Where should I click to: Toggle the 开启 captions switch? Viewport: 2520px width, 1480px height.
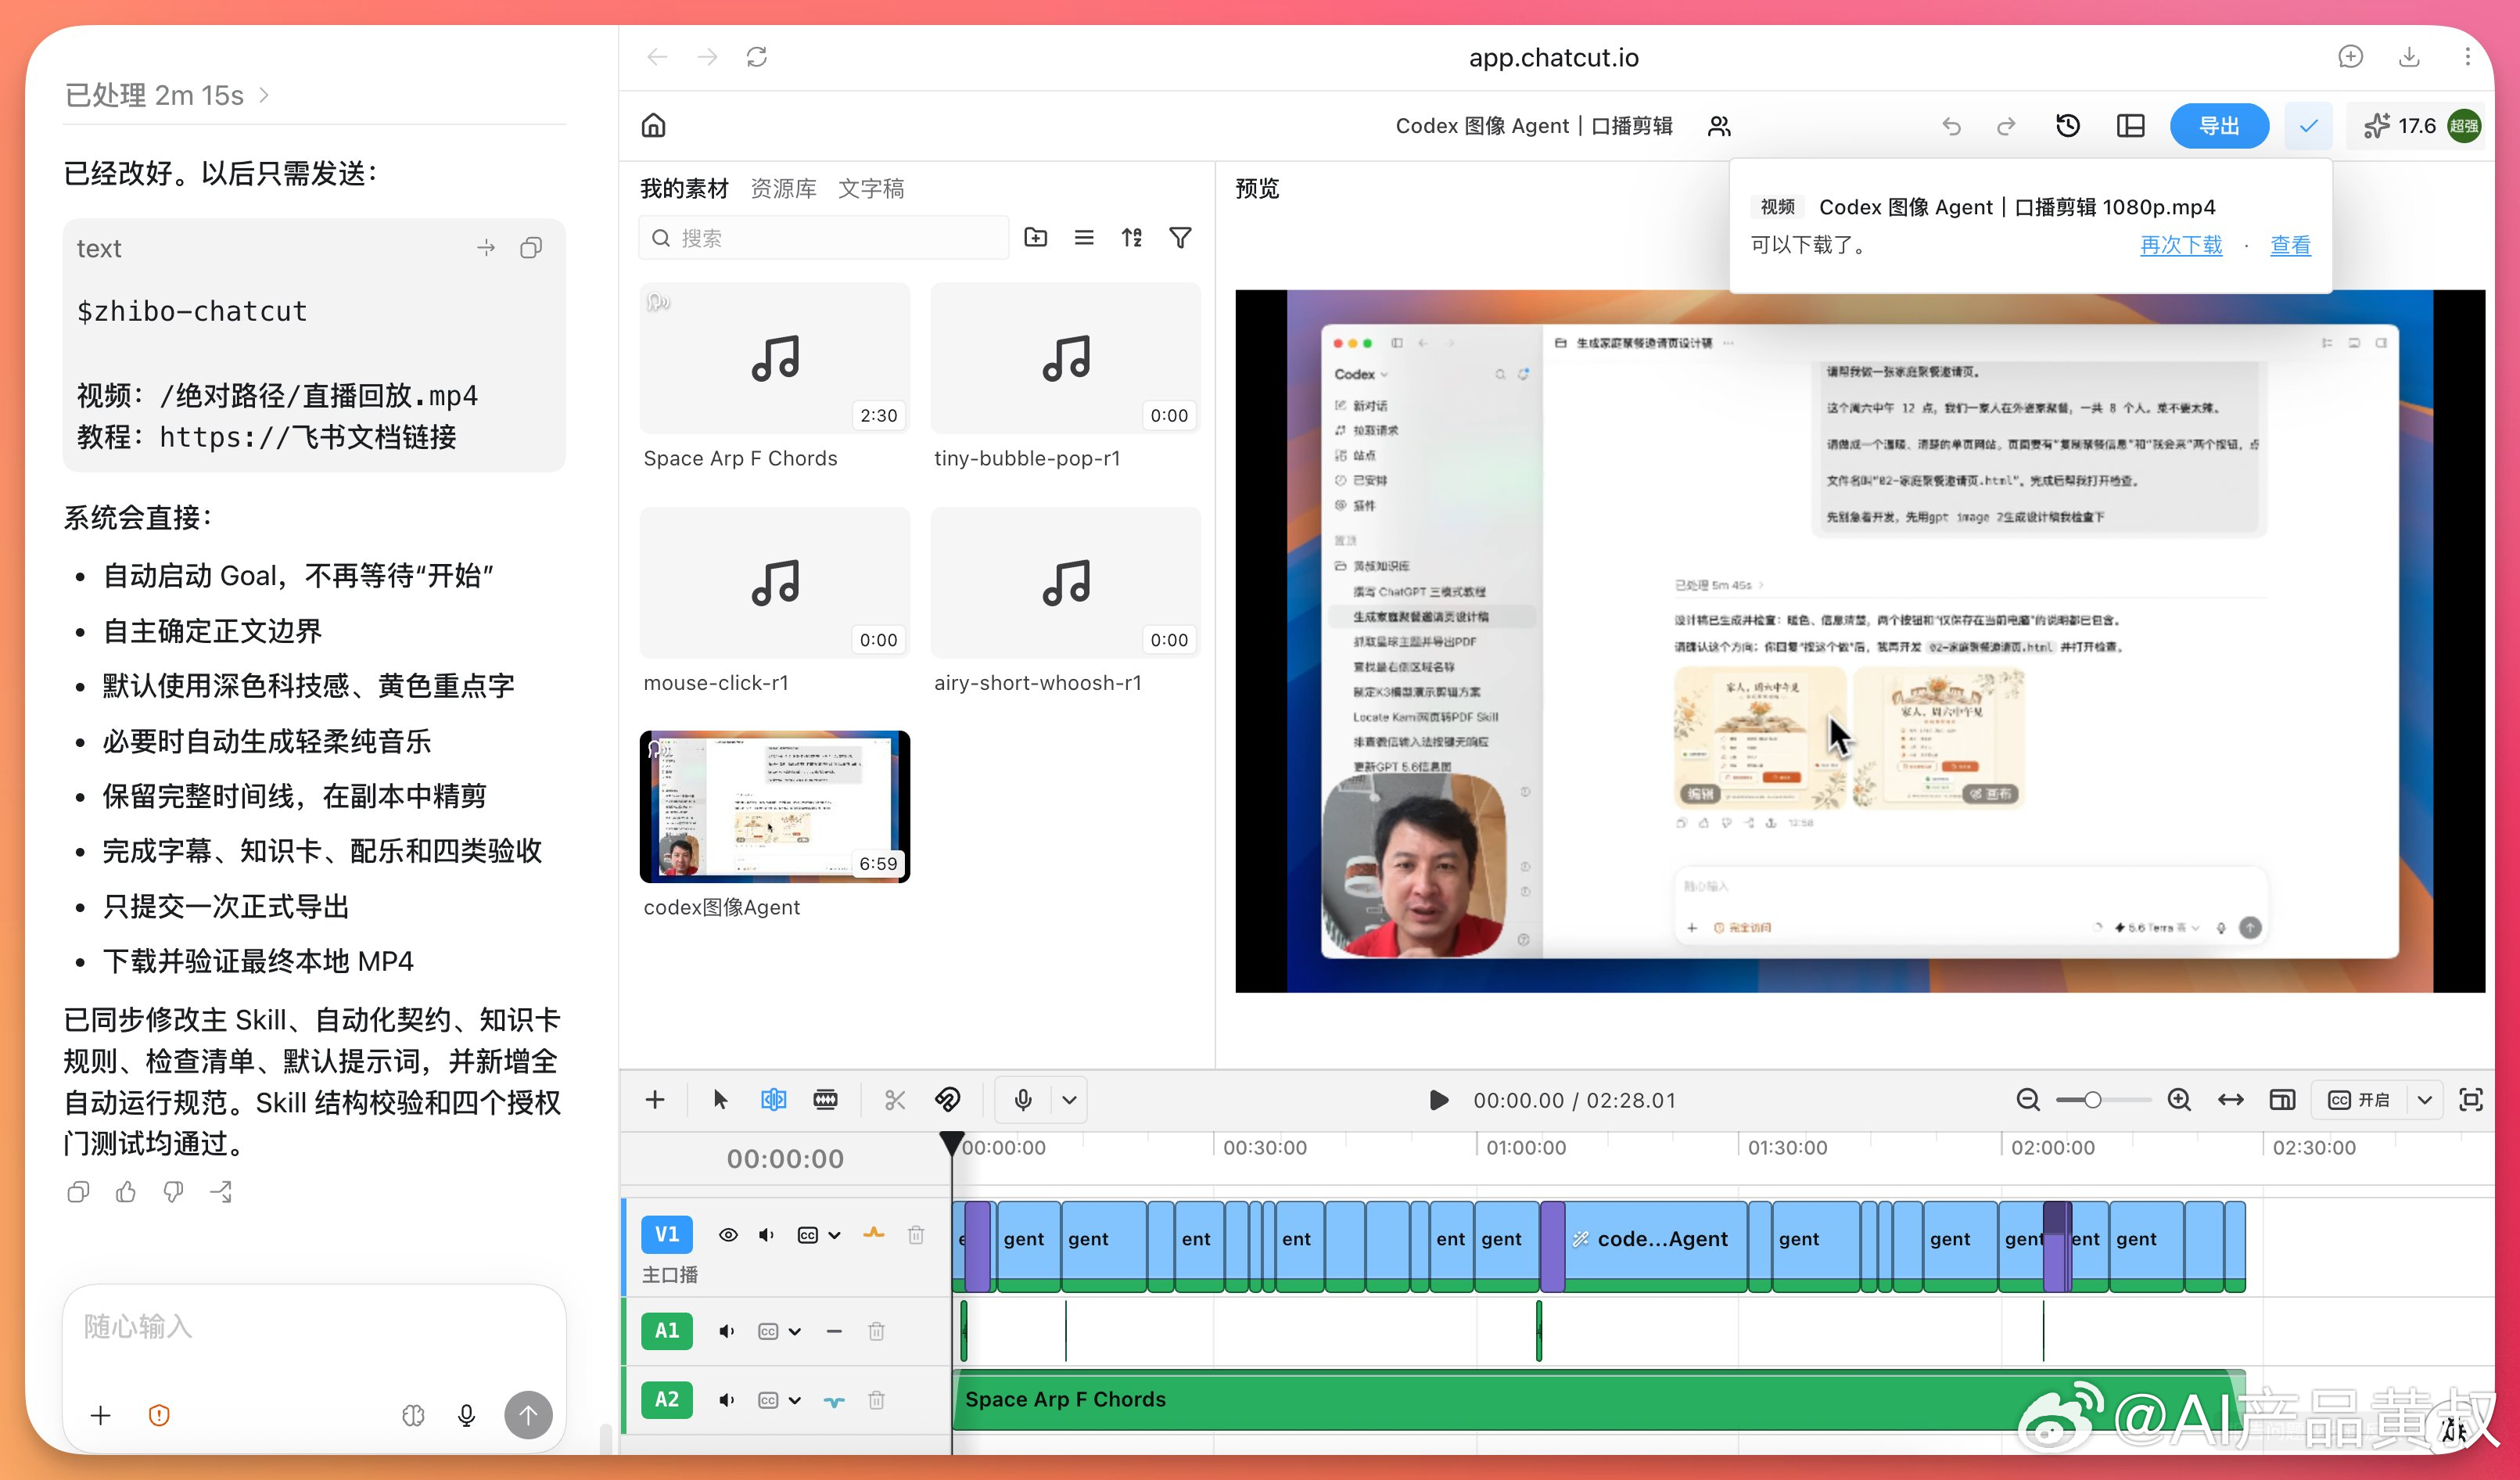click(x=2358, y=1100)
